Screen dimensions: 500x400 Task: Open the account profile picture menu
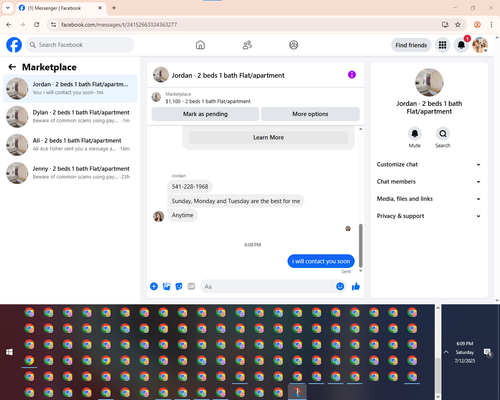click(x=480, y=45)
